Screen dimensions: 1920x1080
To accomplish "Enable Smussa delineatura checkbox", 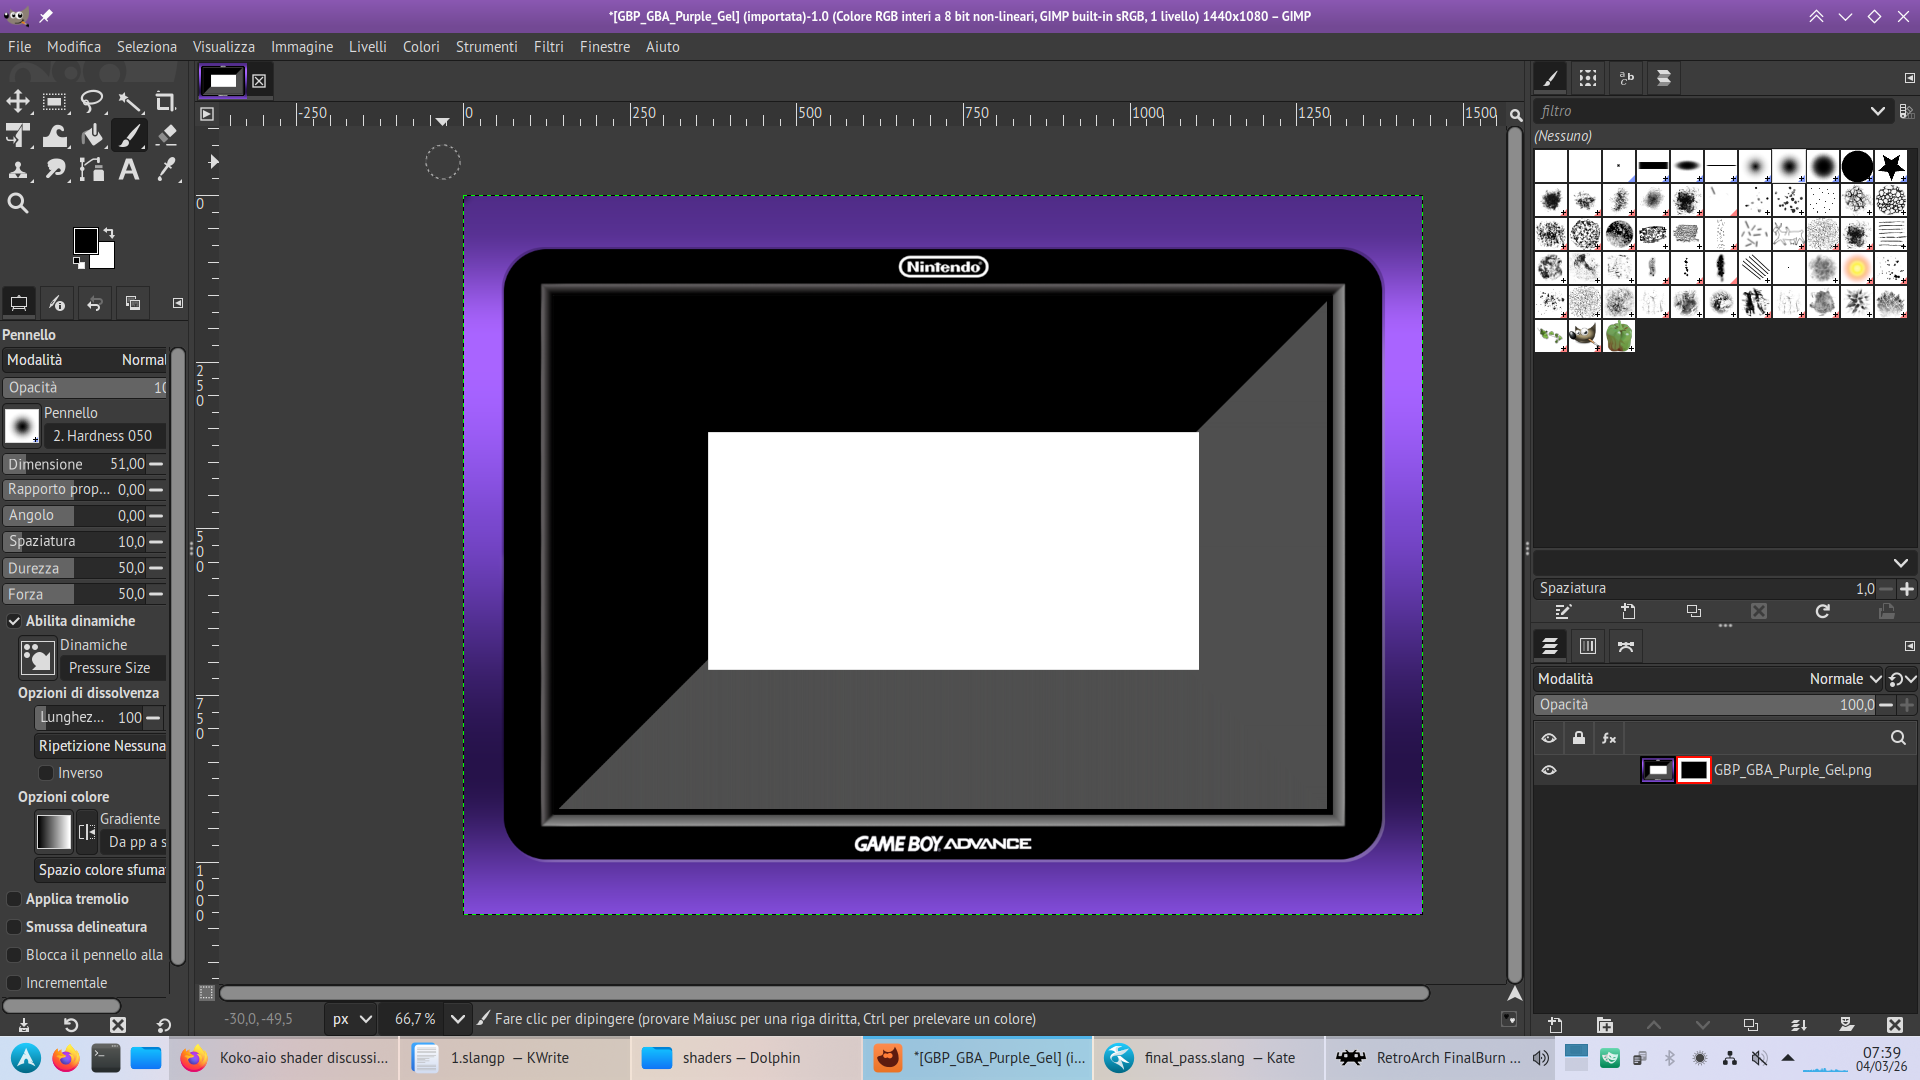I will pos(15,927).
